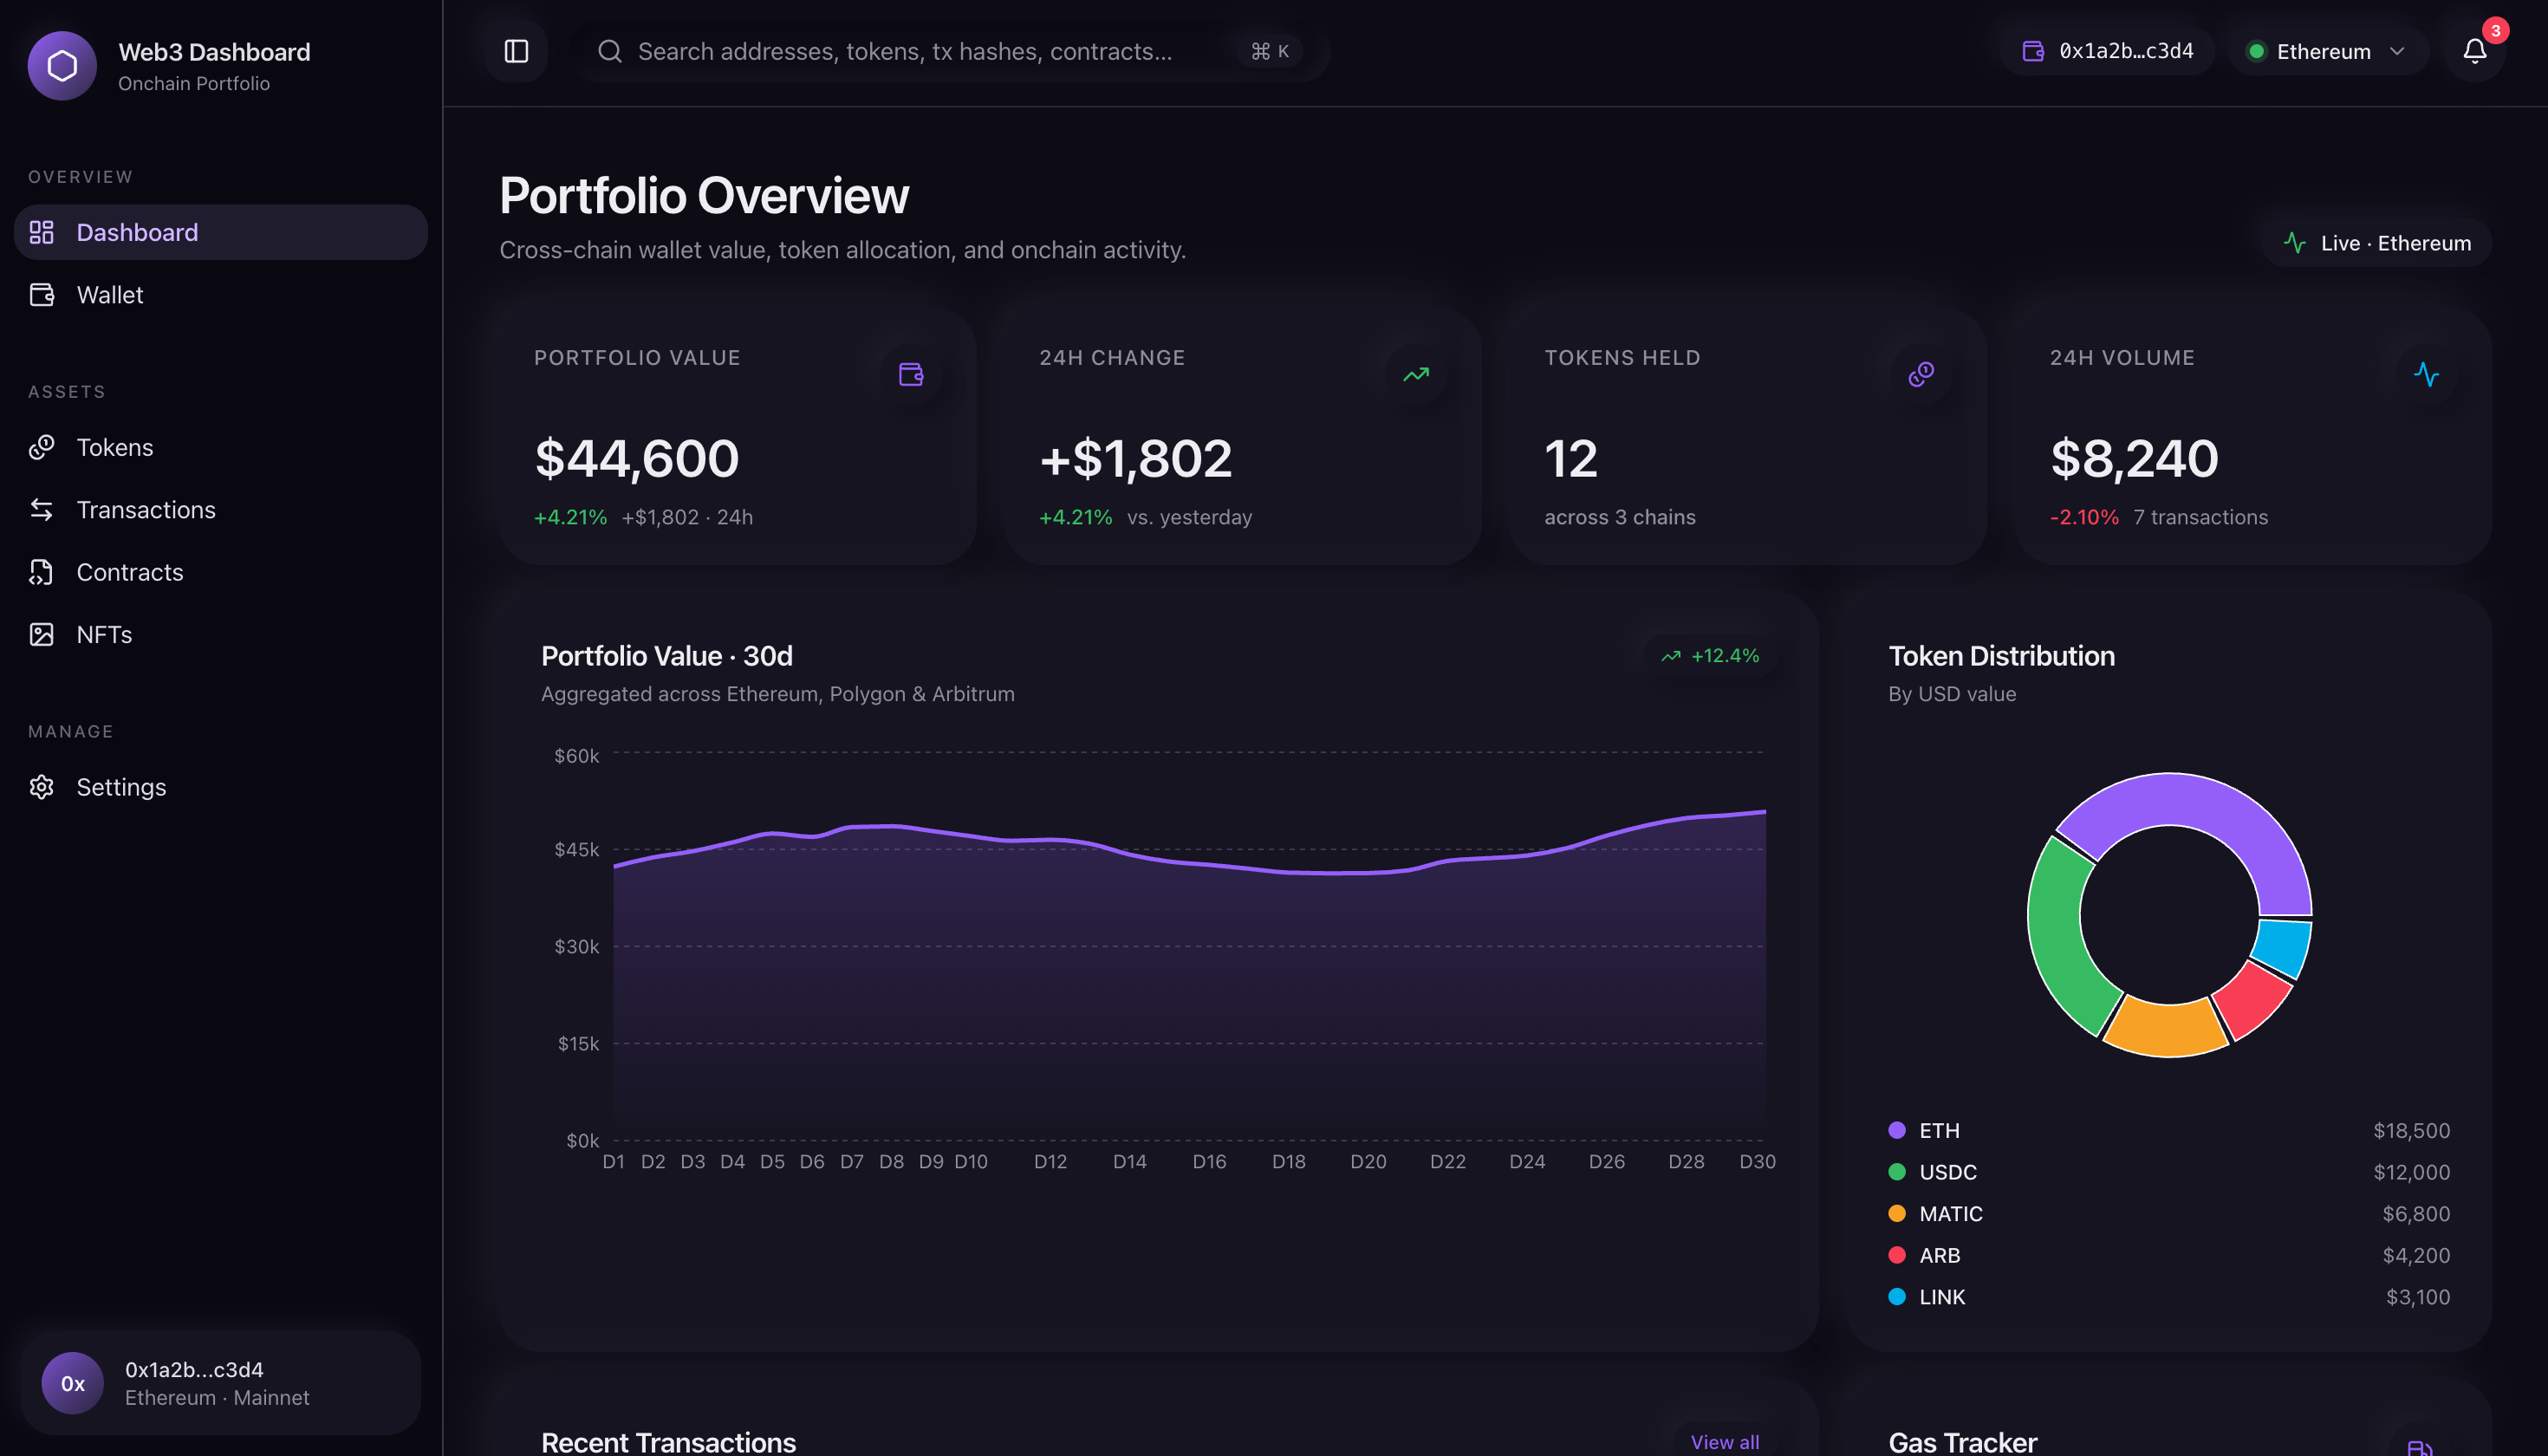
Task: Click the D30 axis label on chart
Action: [1757, 1161]
